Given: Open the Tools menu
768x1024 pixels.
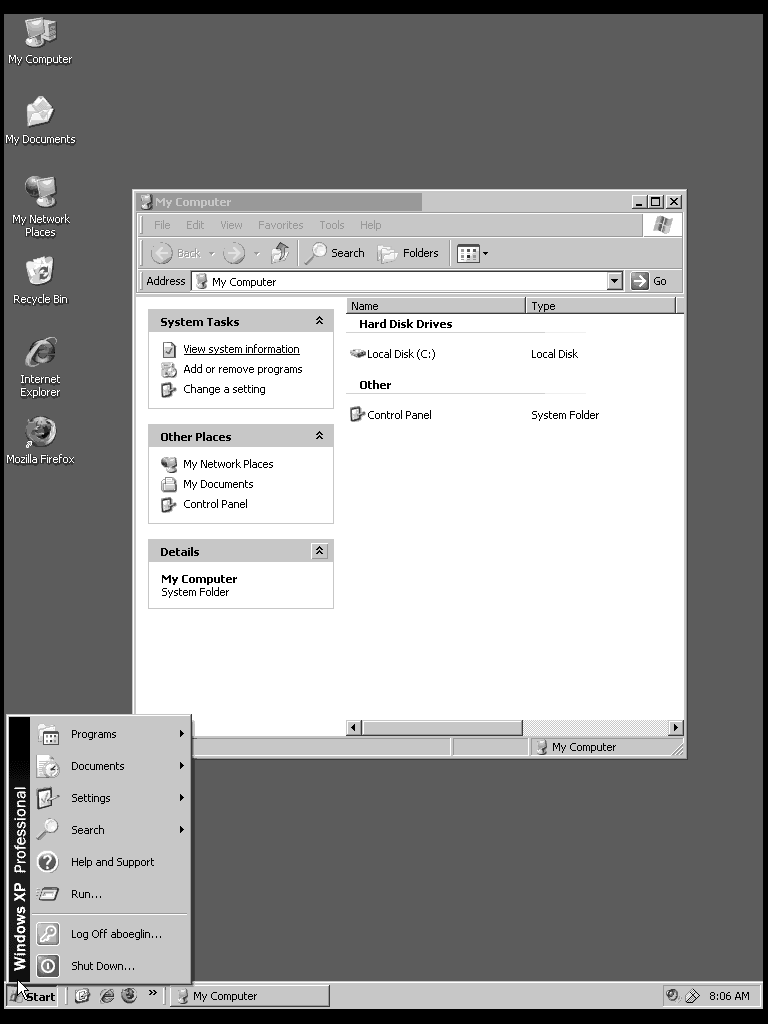Looking at the screenshot, I should (332, 225).
